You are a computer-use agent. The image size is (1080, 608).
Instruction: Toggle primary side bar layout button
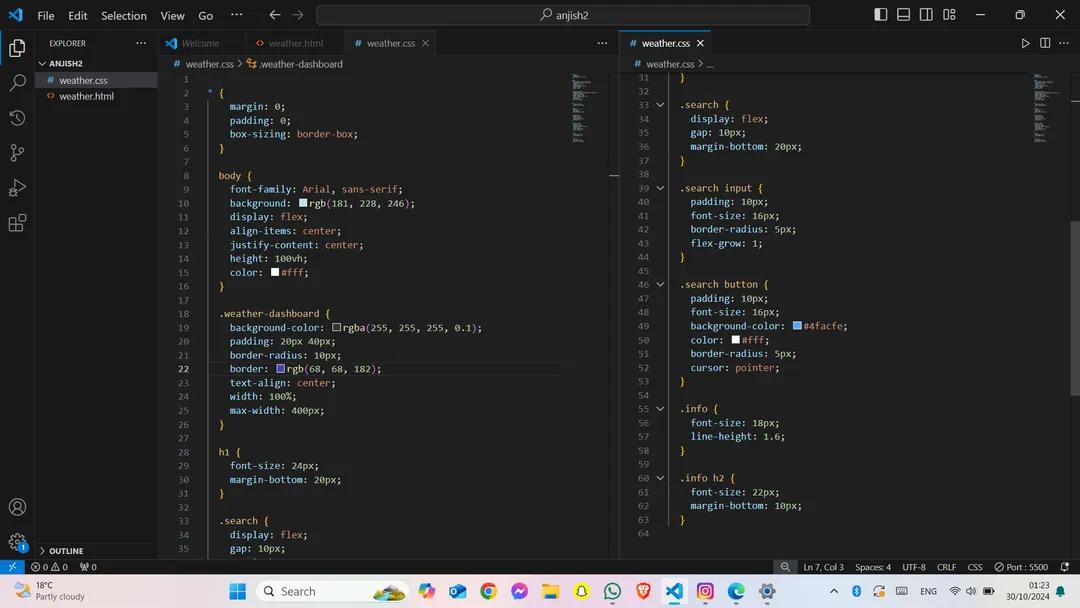[880, 14]
